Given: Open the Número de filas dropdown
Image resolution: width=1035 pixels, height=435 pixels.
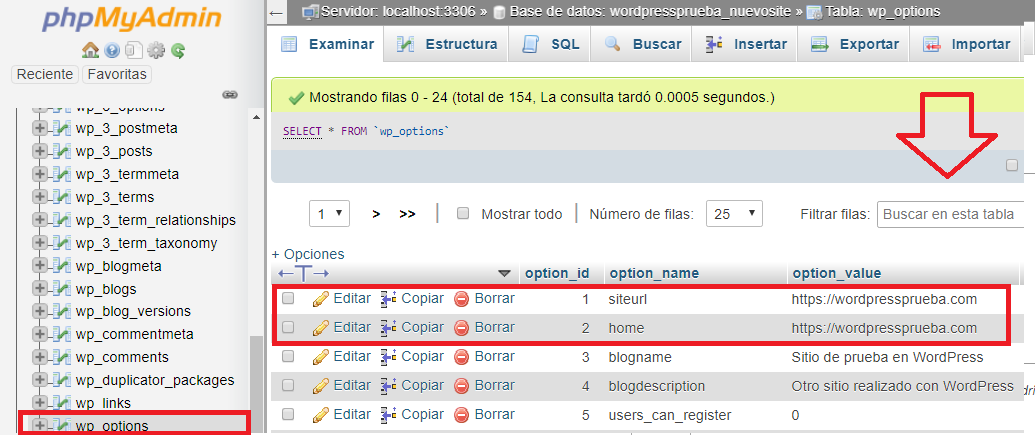Looking at the screenshot, I should 734,214.
